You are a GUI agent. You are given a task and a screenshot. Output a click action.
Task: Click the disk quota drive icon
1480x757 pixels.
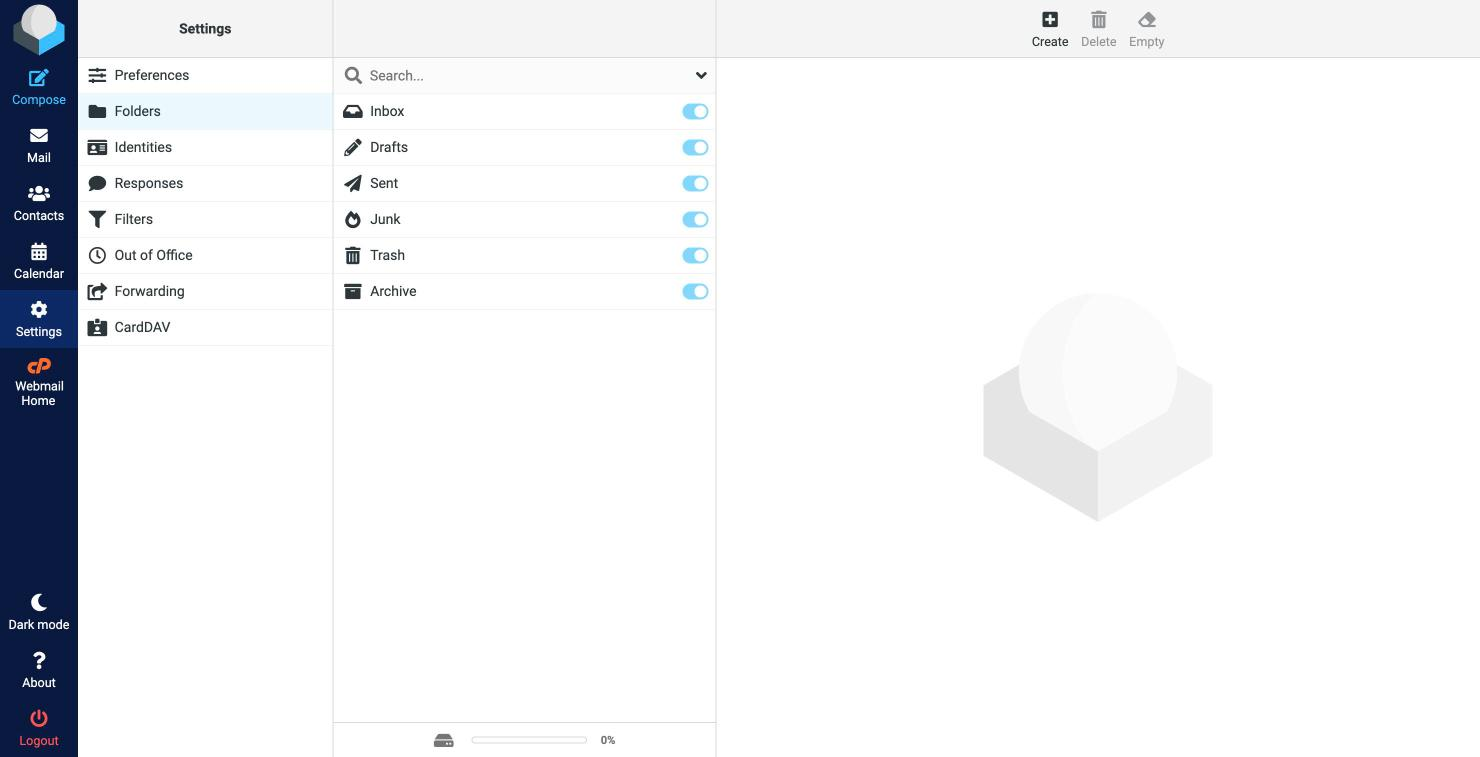coord(444,740)
